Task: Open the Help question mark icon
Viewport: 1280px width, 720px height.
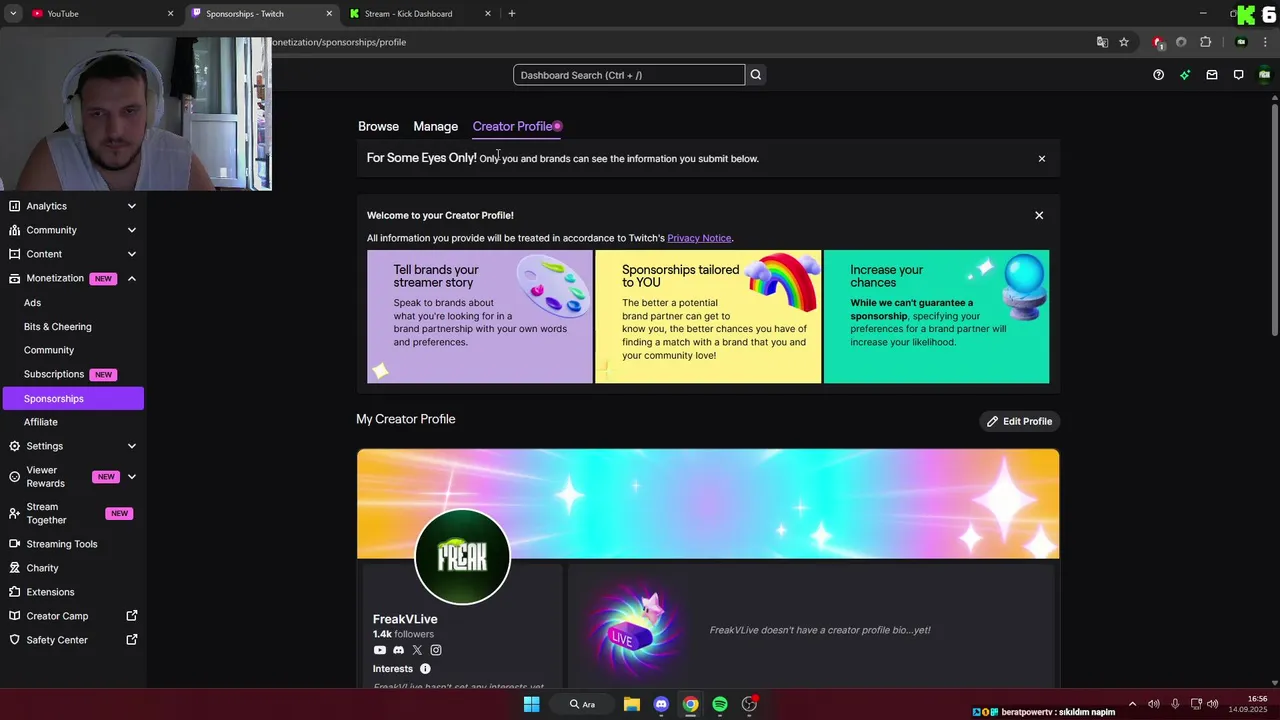Action: pyautogui.click(x=1158, y=75)
